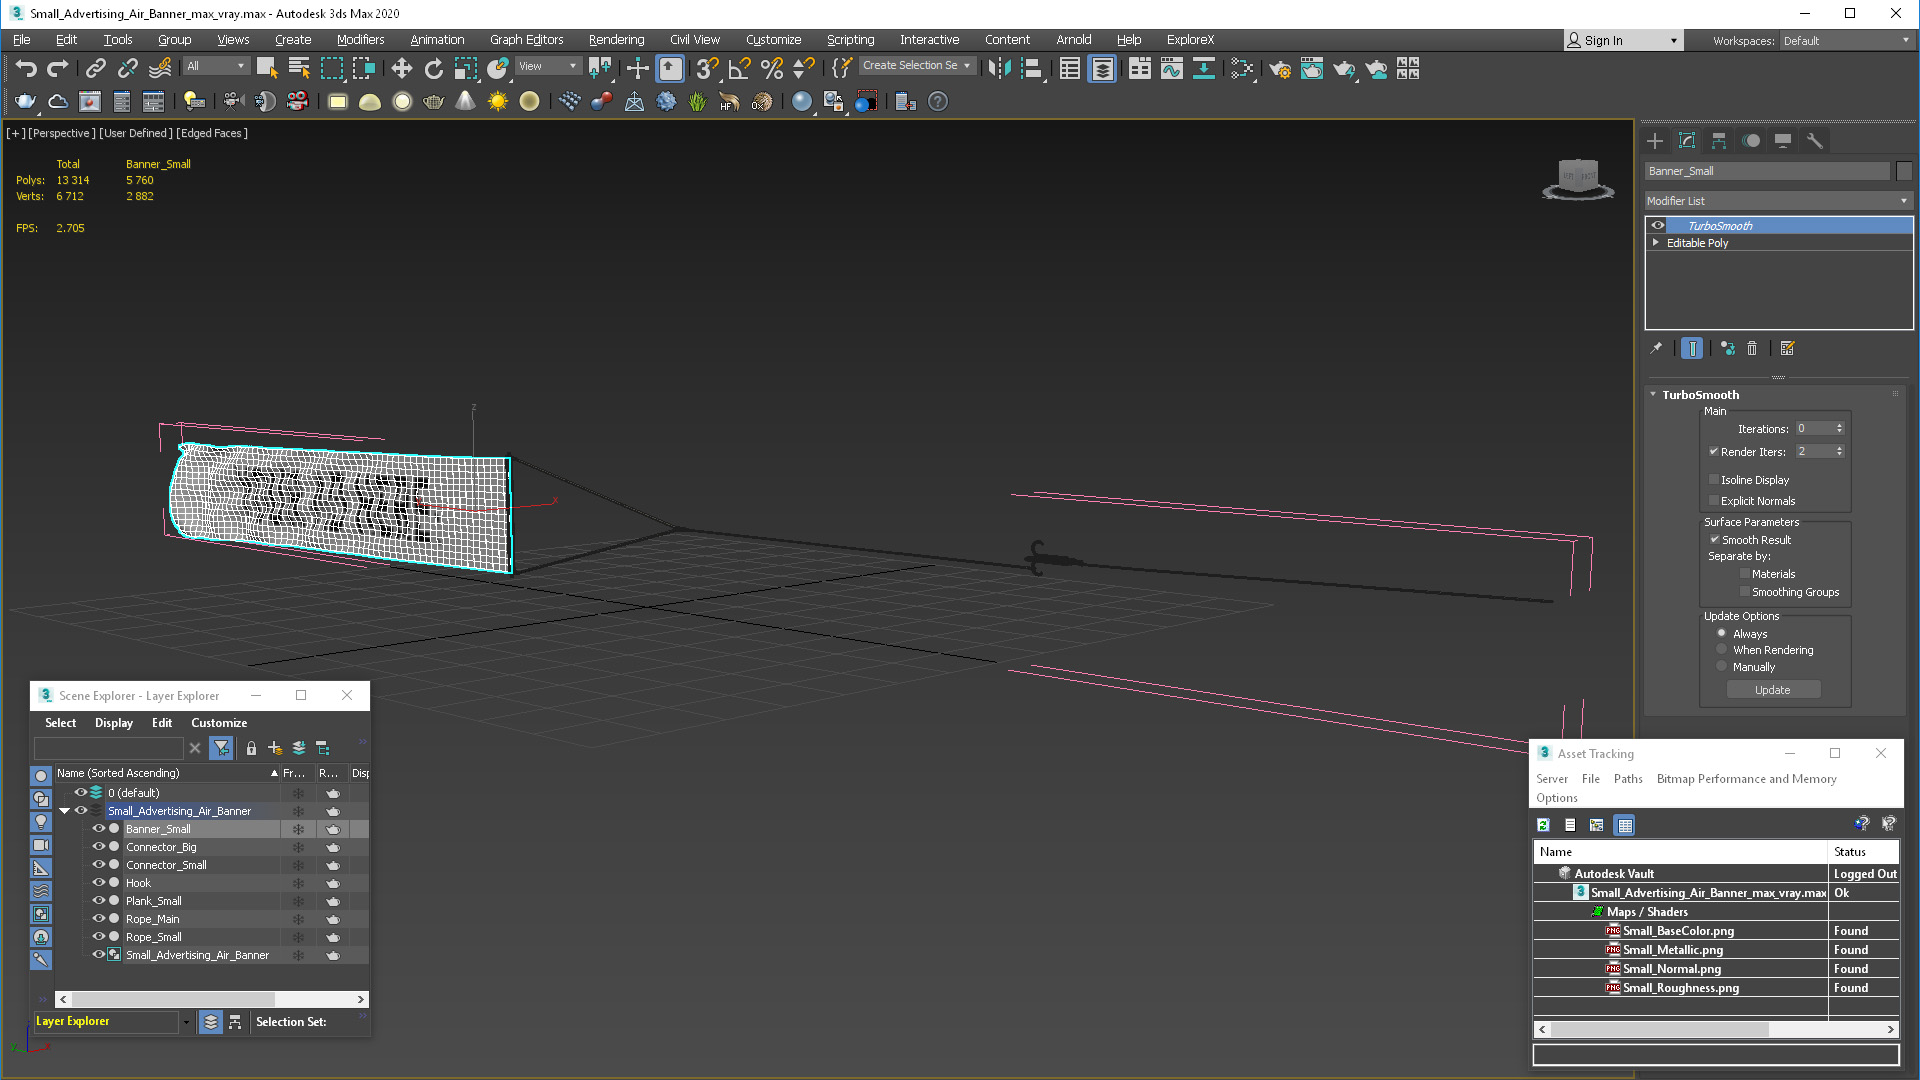1920x1080 pixels.
Task: Click the Iterations spinner arrows
Action: coord(1839,428)
